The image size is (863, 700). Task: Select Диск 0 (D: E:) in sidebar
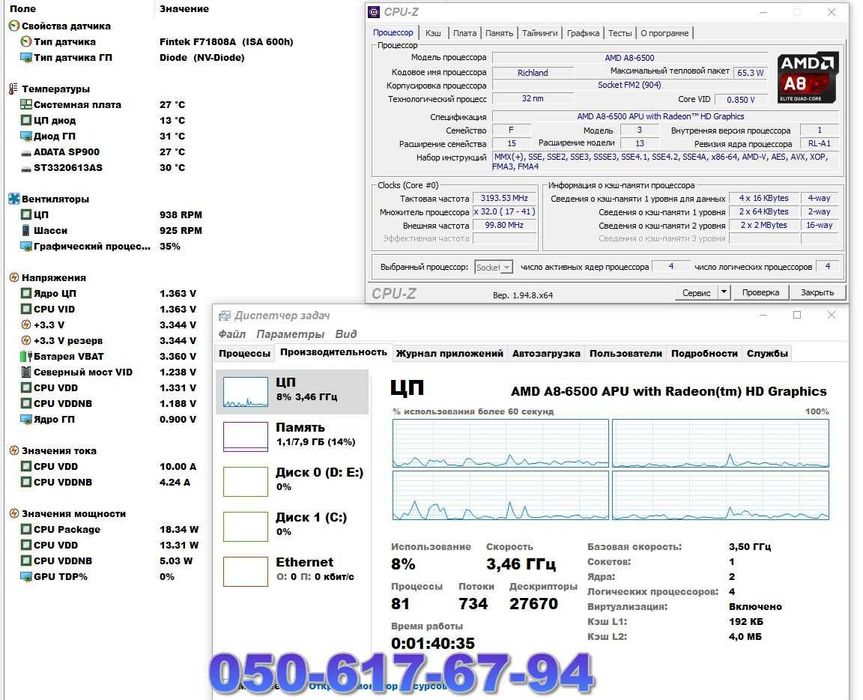click(293, 481)
